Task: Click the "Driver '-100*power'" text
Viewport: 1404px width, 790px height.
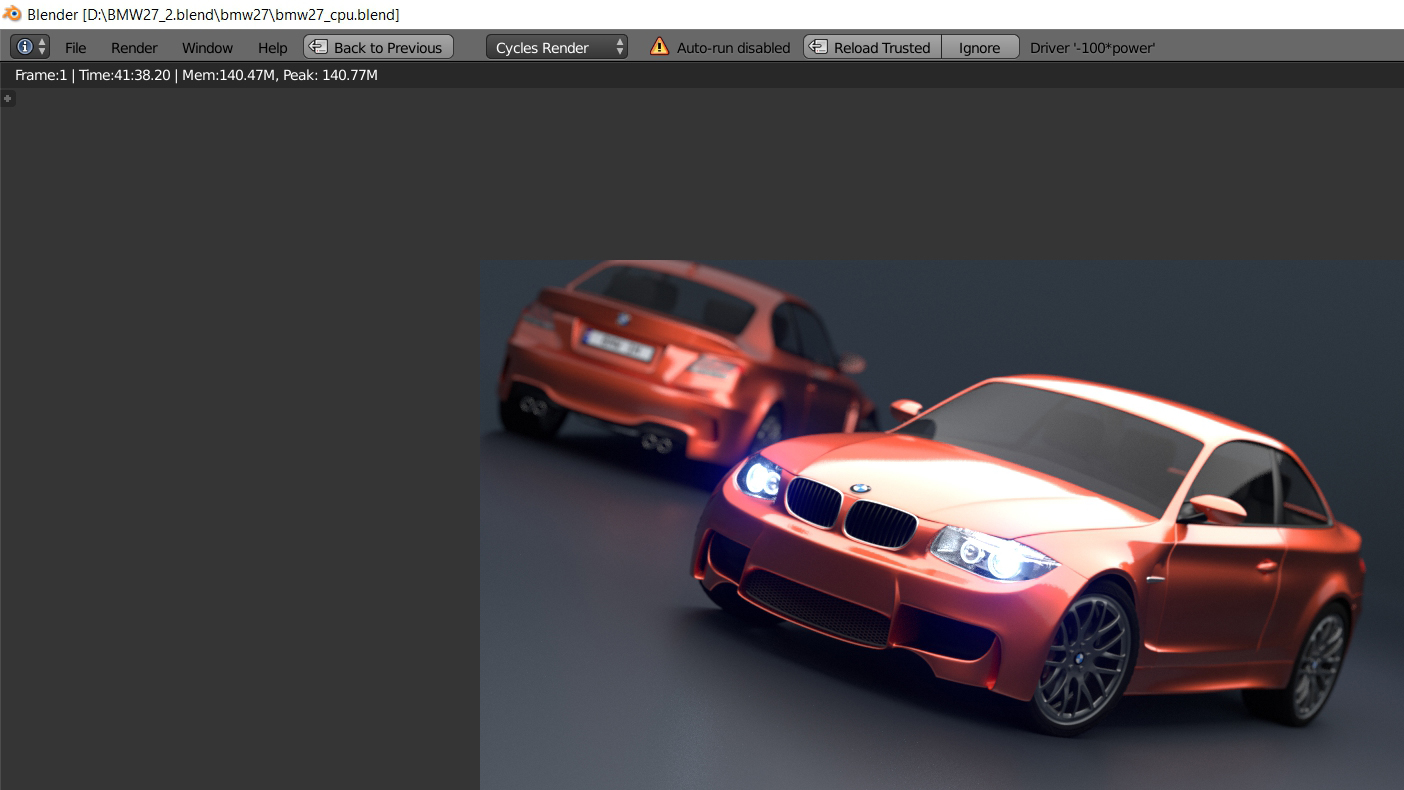Action: pos(1092,47)
